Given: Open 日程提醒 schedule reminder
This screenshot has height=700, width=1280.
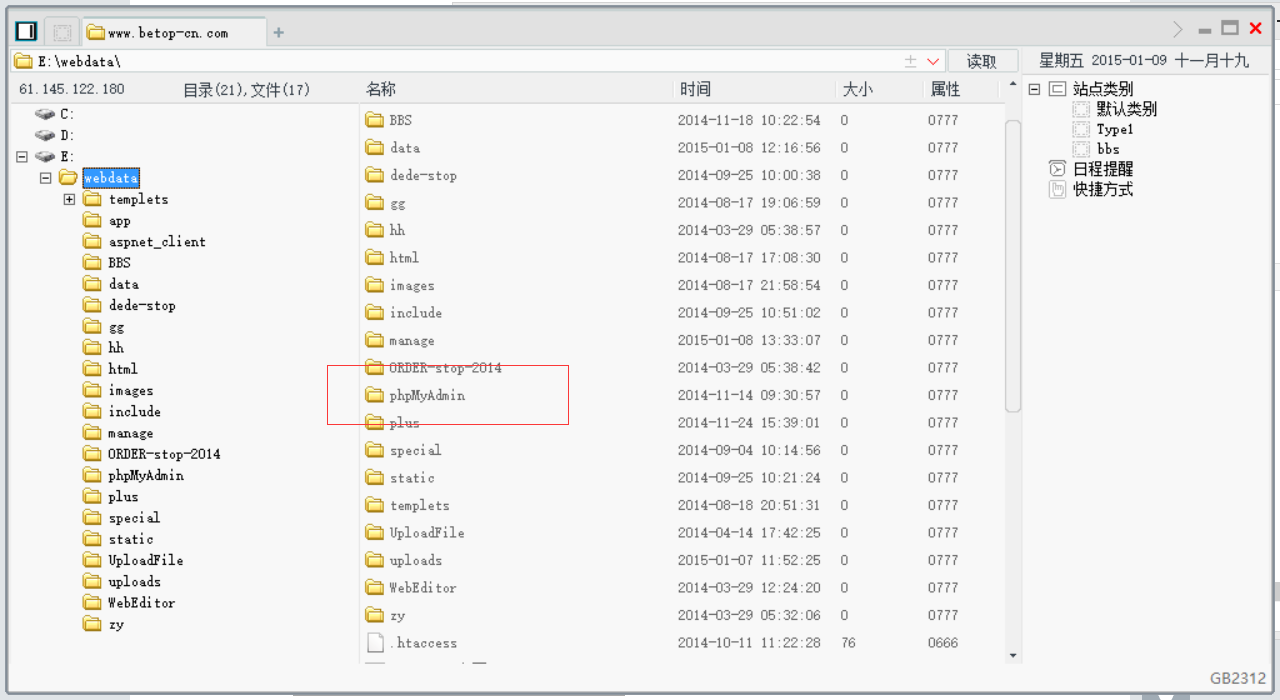Looking at the screenshot, I should pyautogui.click(x=1103, y=169).
